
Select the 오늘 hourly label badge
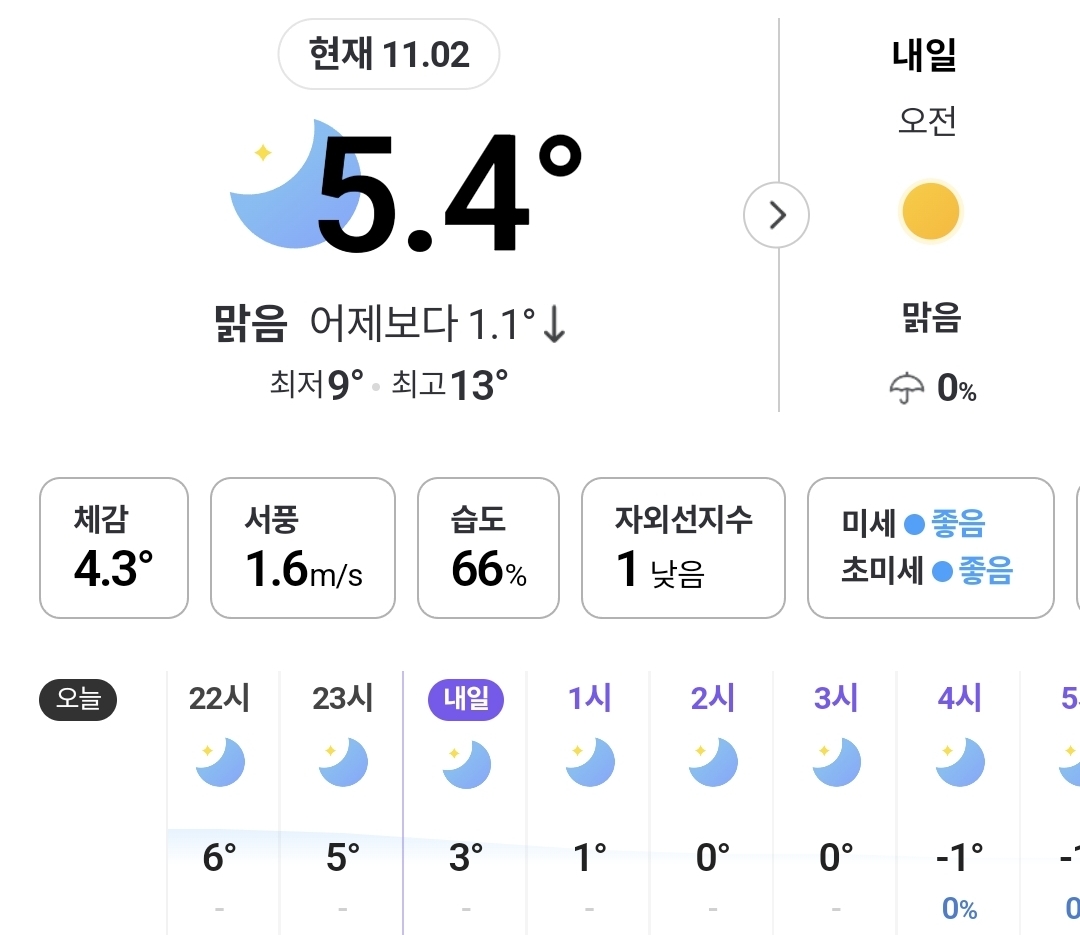(x=78, y=699)
